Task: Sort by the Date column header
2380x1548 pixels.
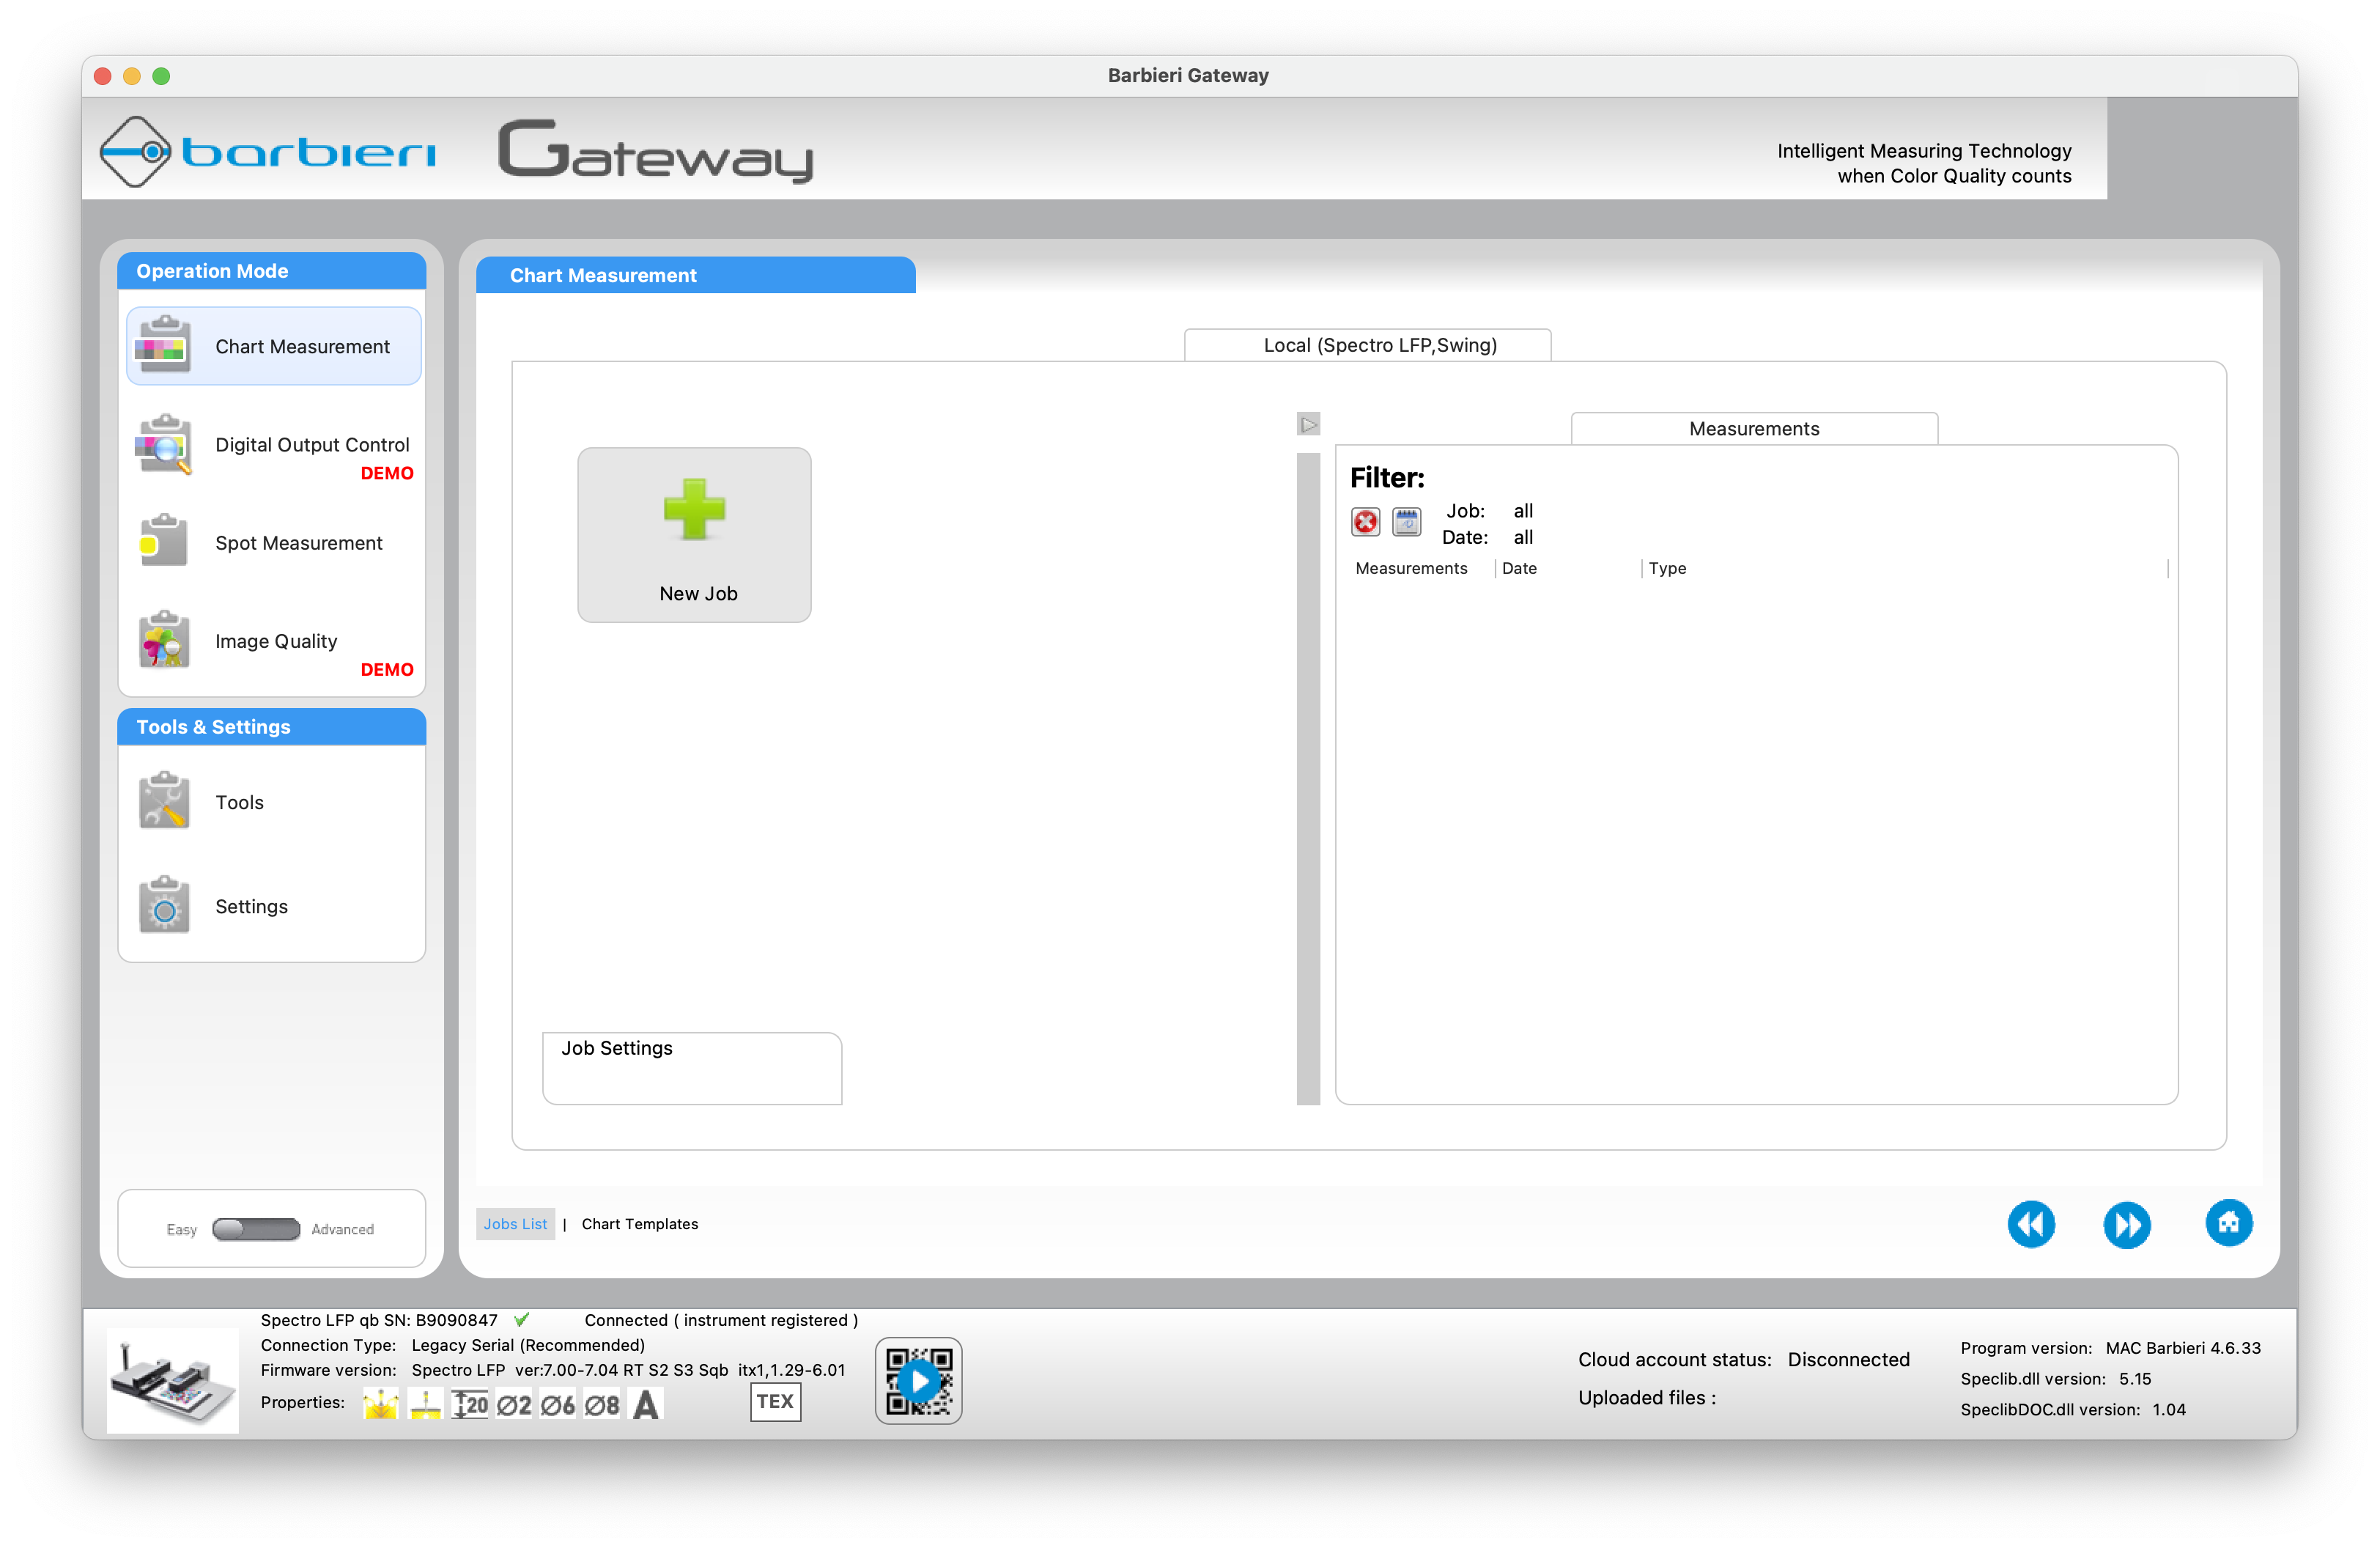Action: coord(1519,568)
